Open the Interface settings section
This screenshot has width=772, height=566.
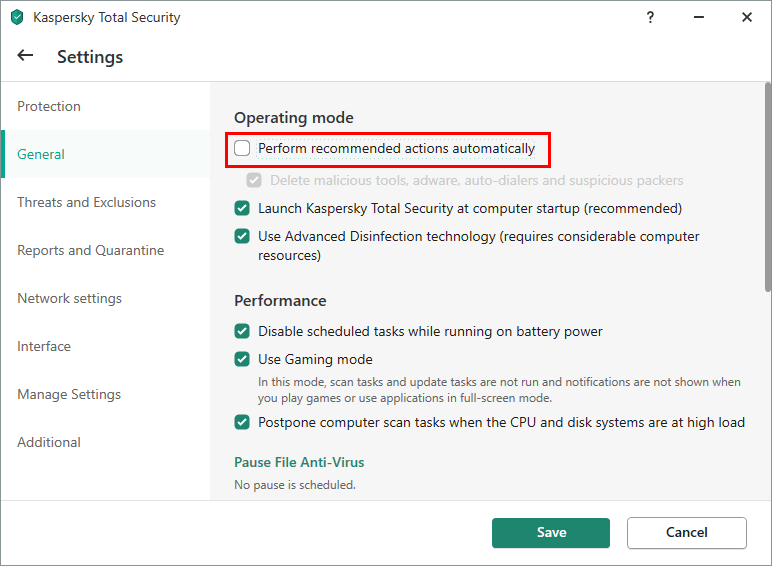click(x=44, y=347)
